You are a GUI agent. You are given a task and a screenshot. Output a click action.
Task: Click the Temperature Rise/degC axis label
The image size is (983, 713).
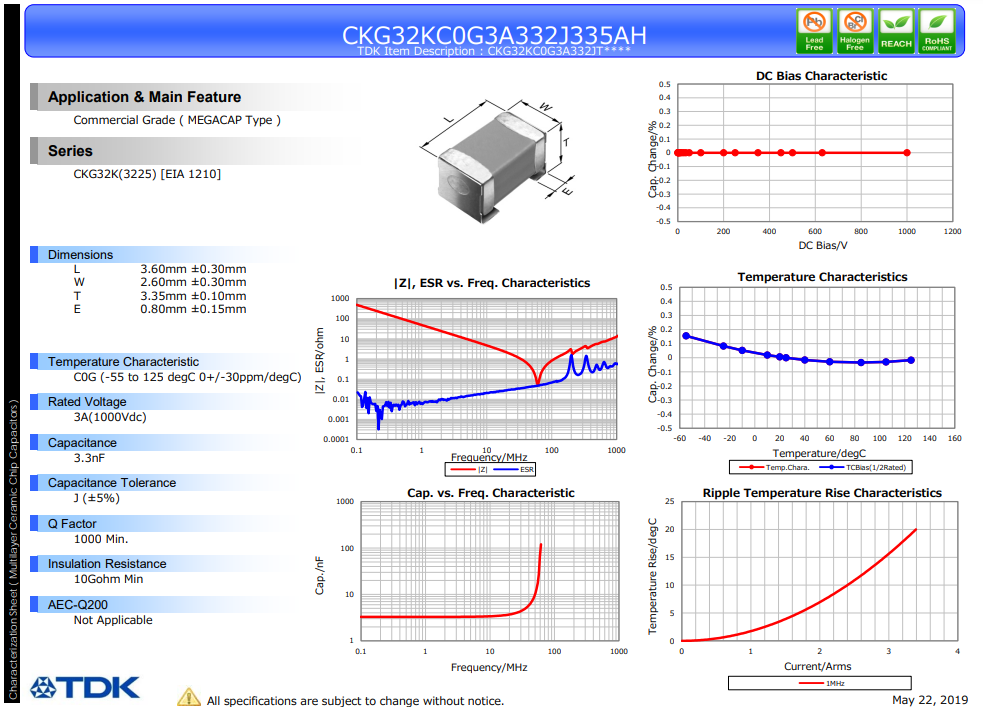pos(653,576)
